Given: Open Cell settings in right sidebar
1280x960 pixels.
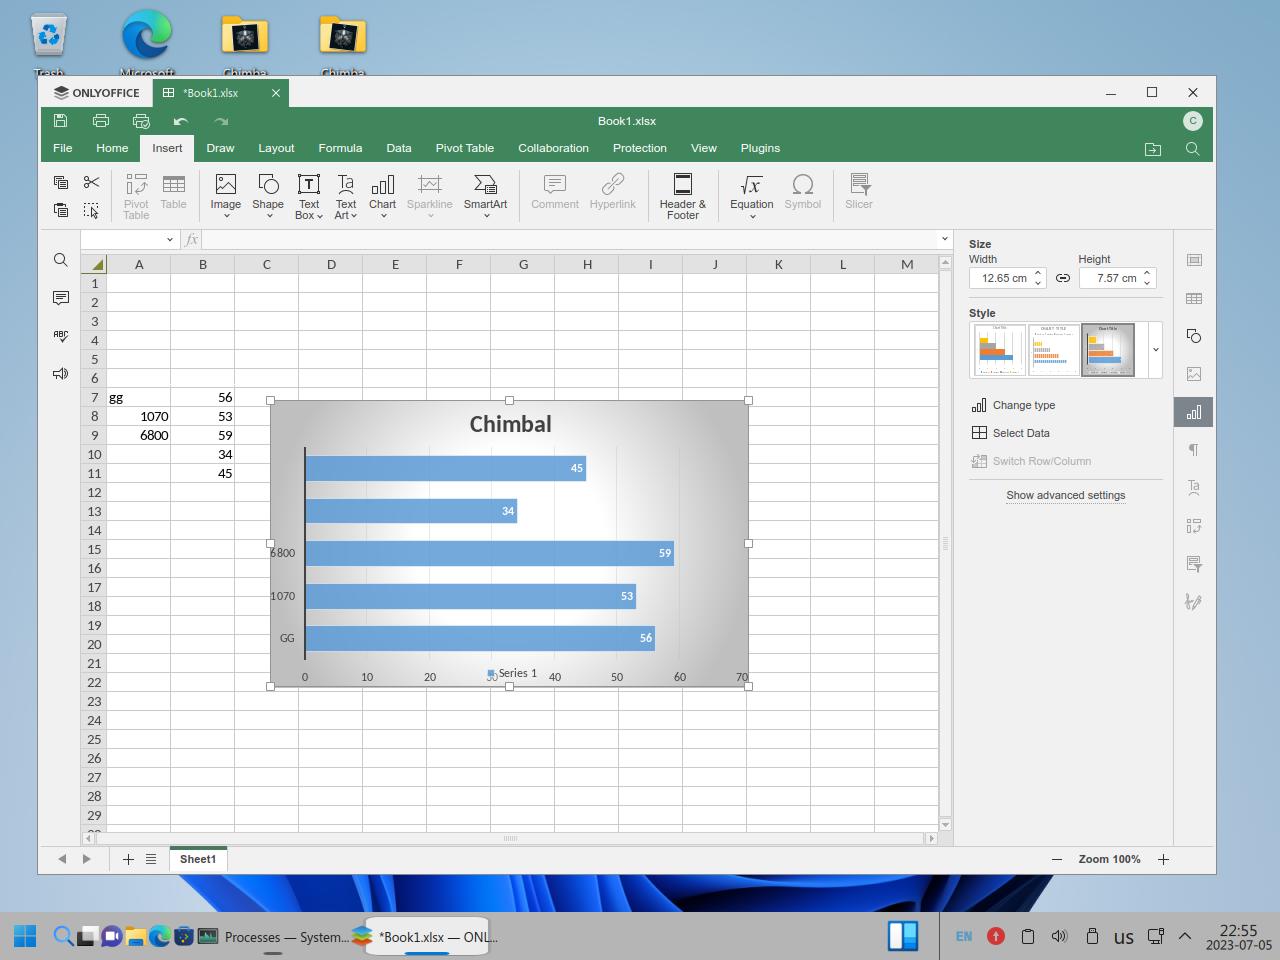Looking at the screenshot, I should [x=1194, y=260].
